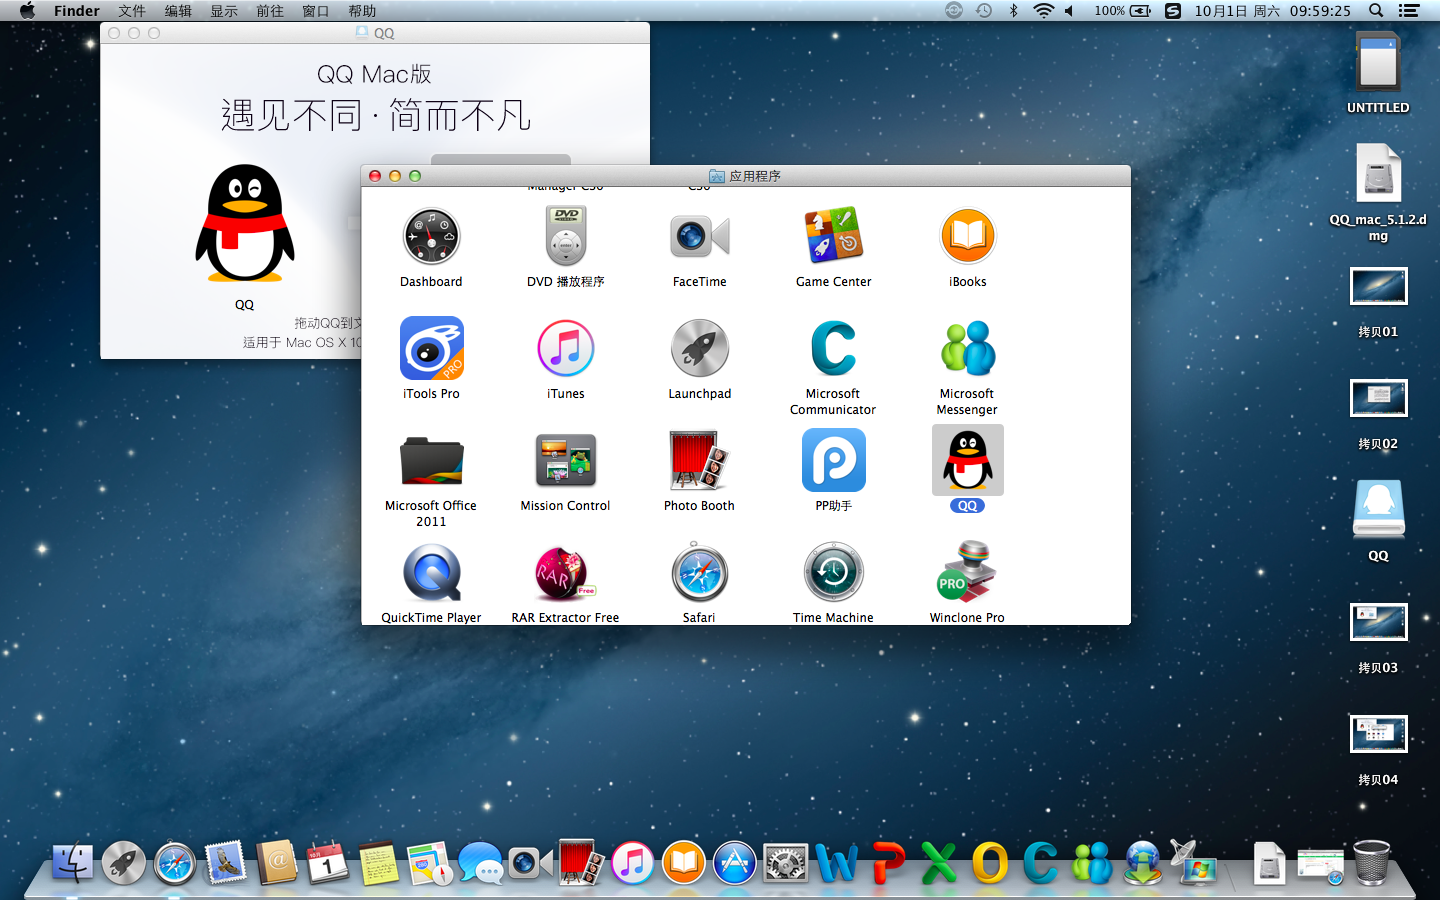Image resolution: width=1440 pixels, height=900 pixels.
Task: Select Photo Booth in the 应用程序 window
Action: (x=699, y=461)
